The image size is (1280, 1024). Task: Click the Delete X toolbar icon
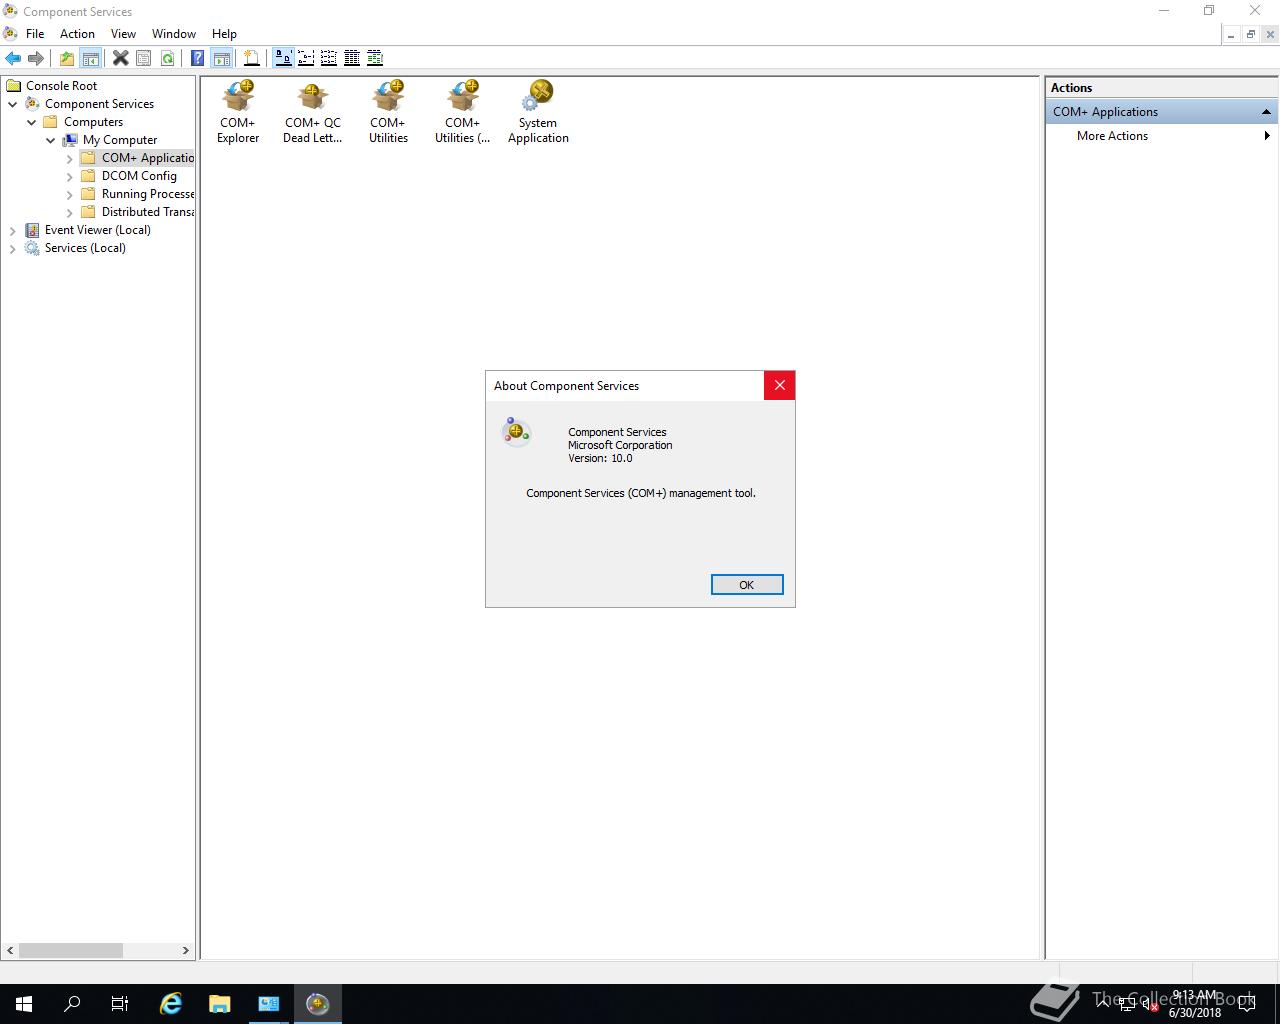[120, 58]
